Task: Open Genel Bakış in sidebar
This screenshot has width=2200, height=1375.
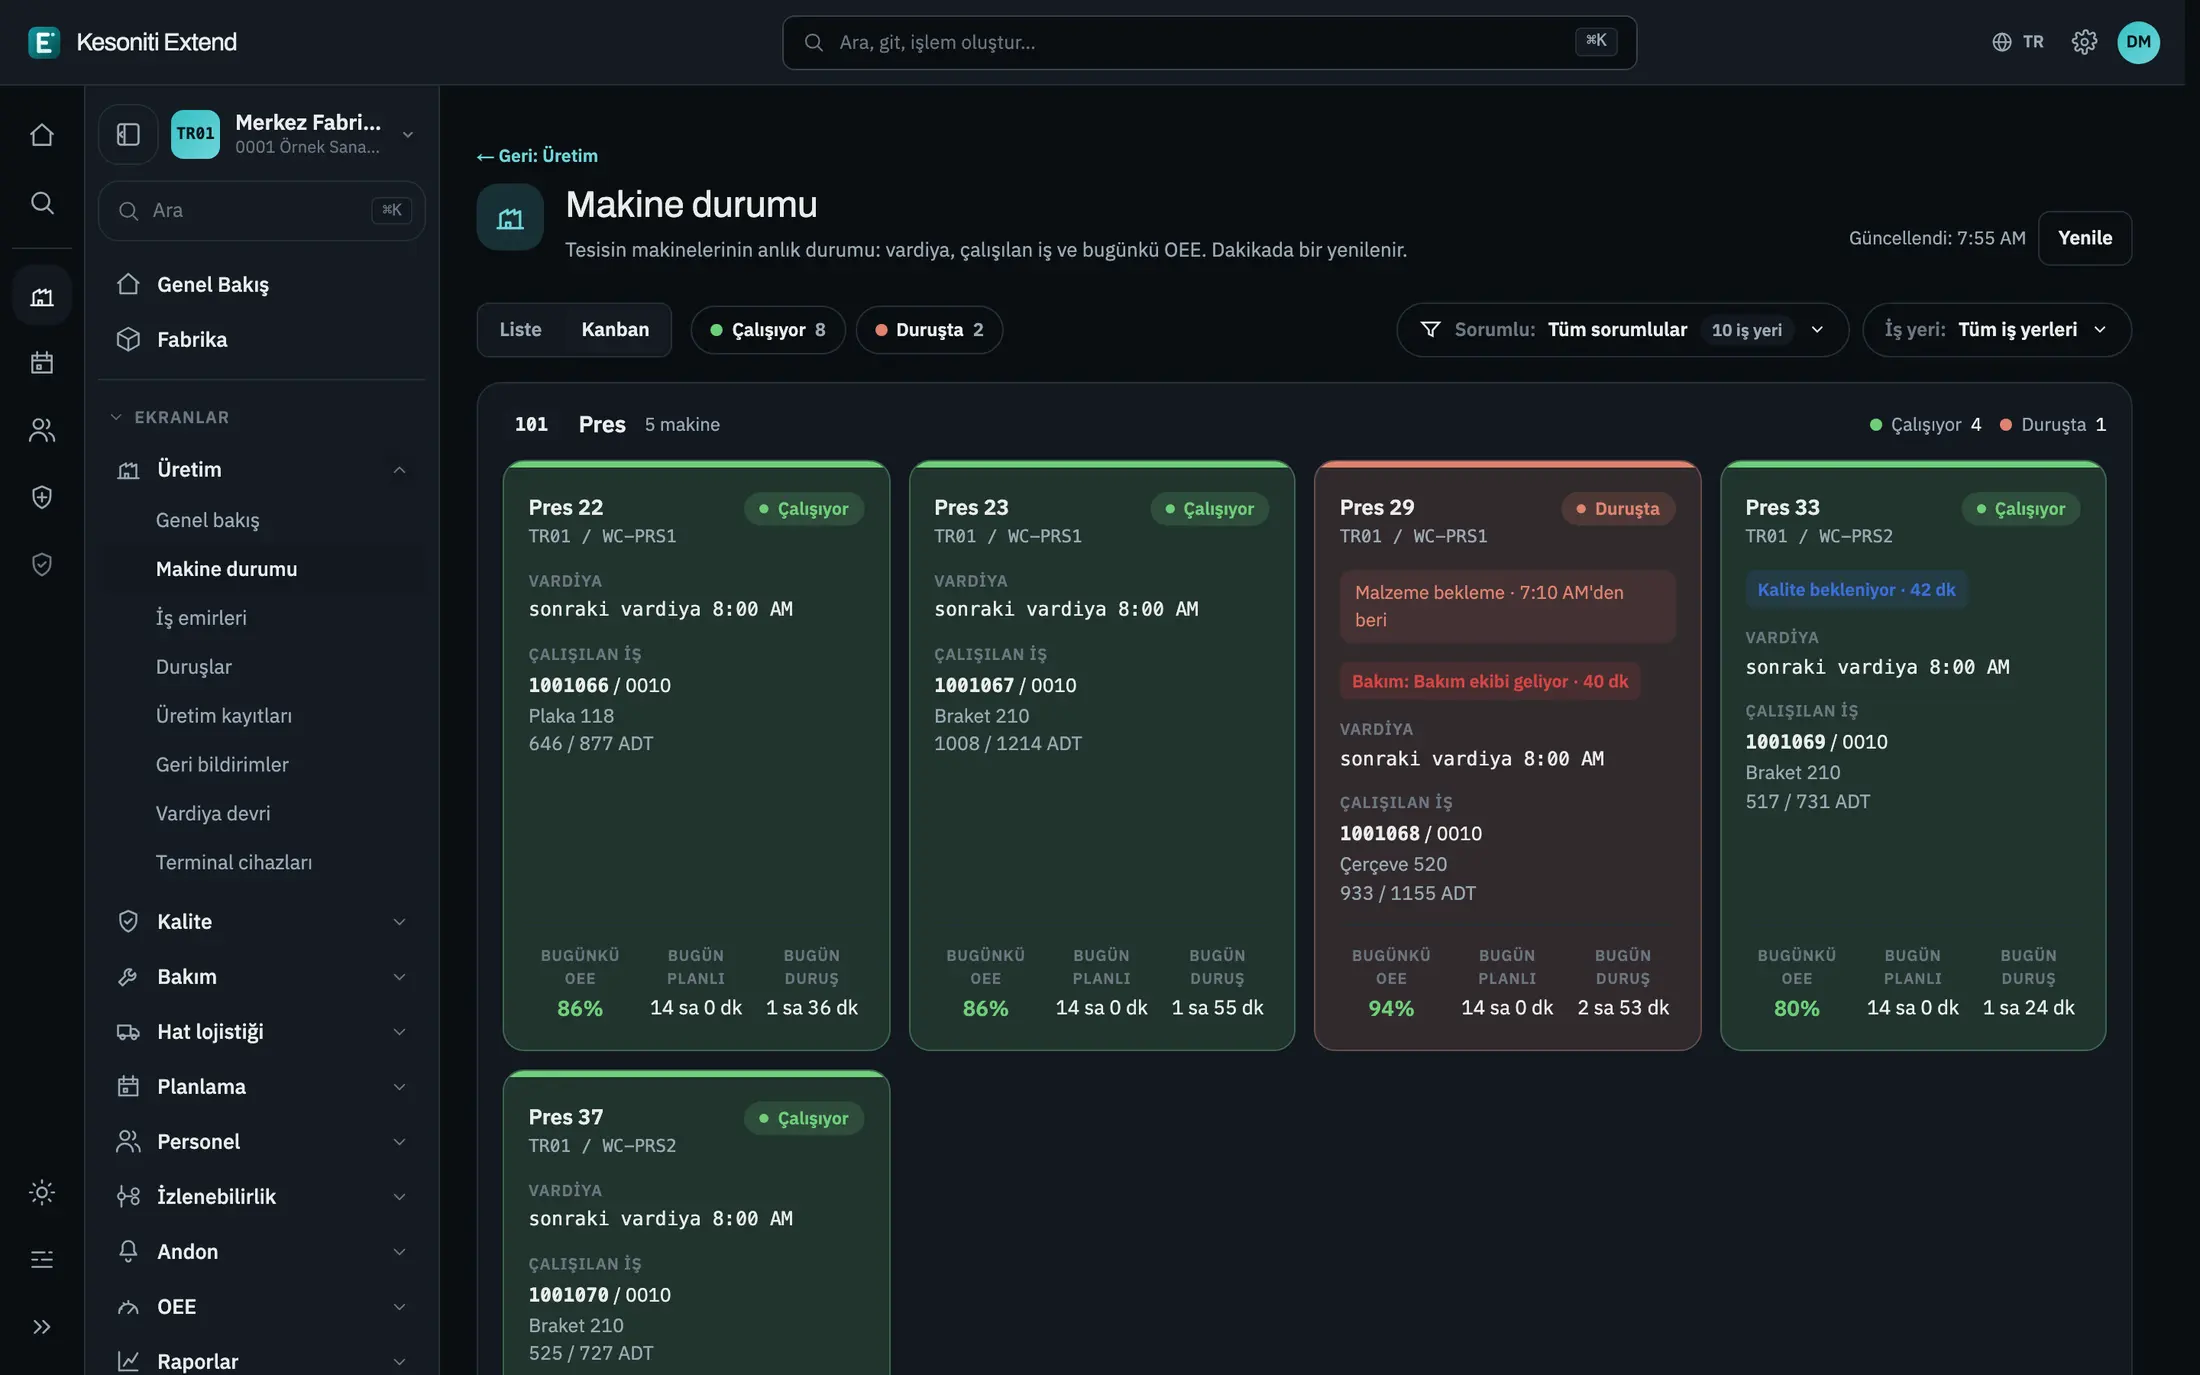Action: click(x=262, y=284)
